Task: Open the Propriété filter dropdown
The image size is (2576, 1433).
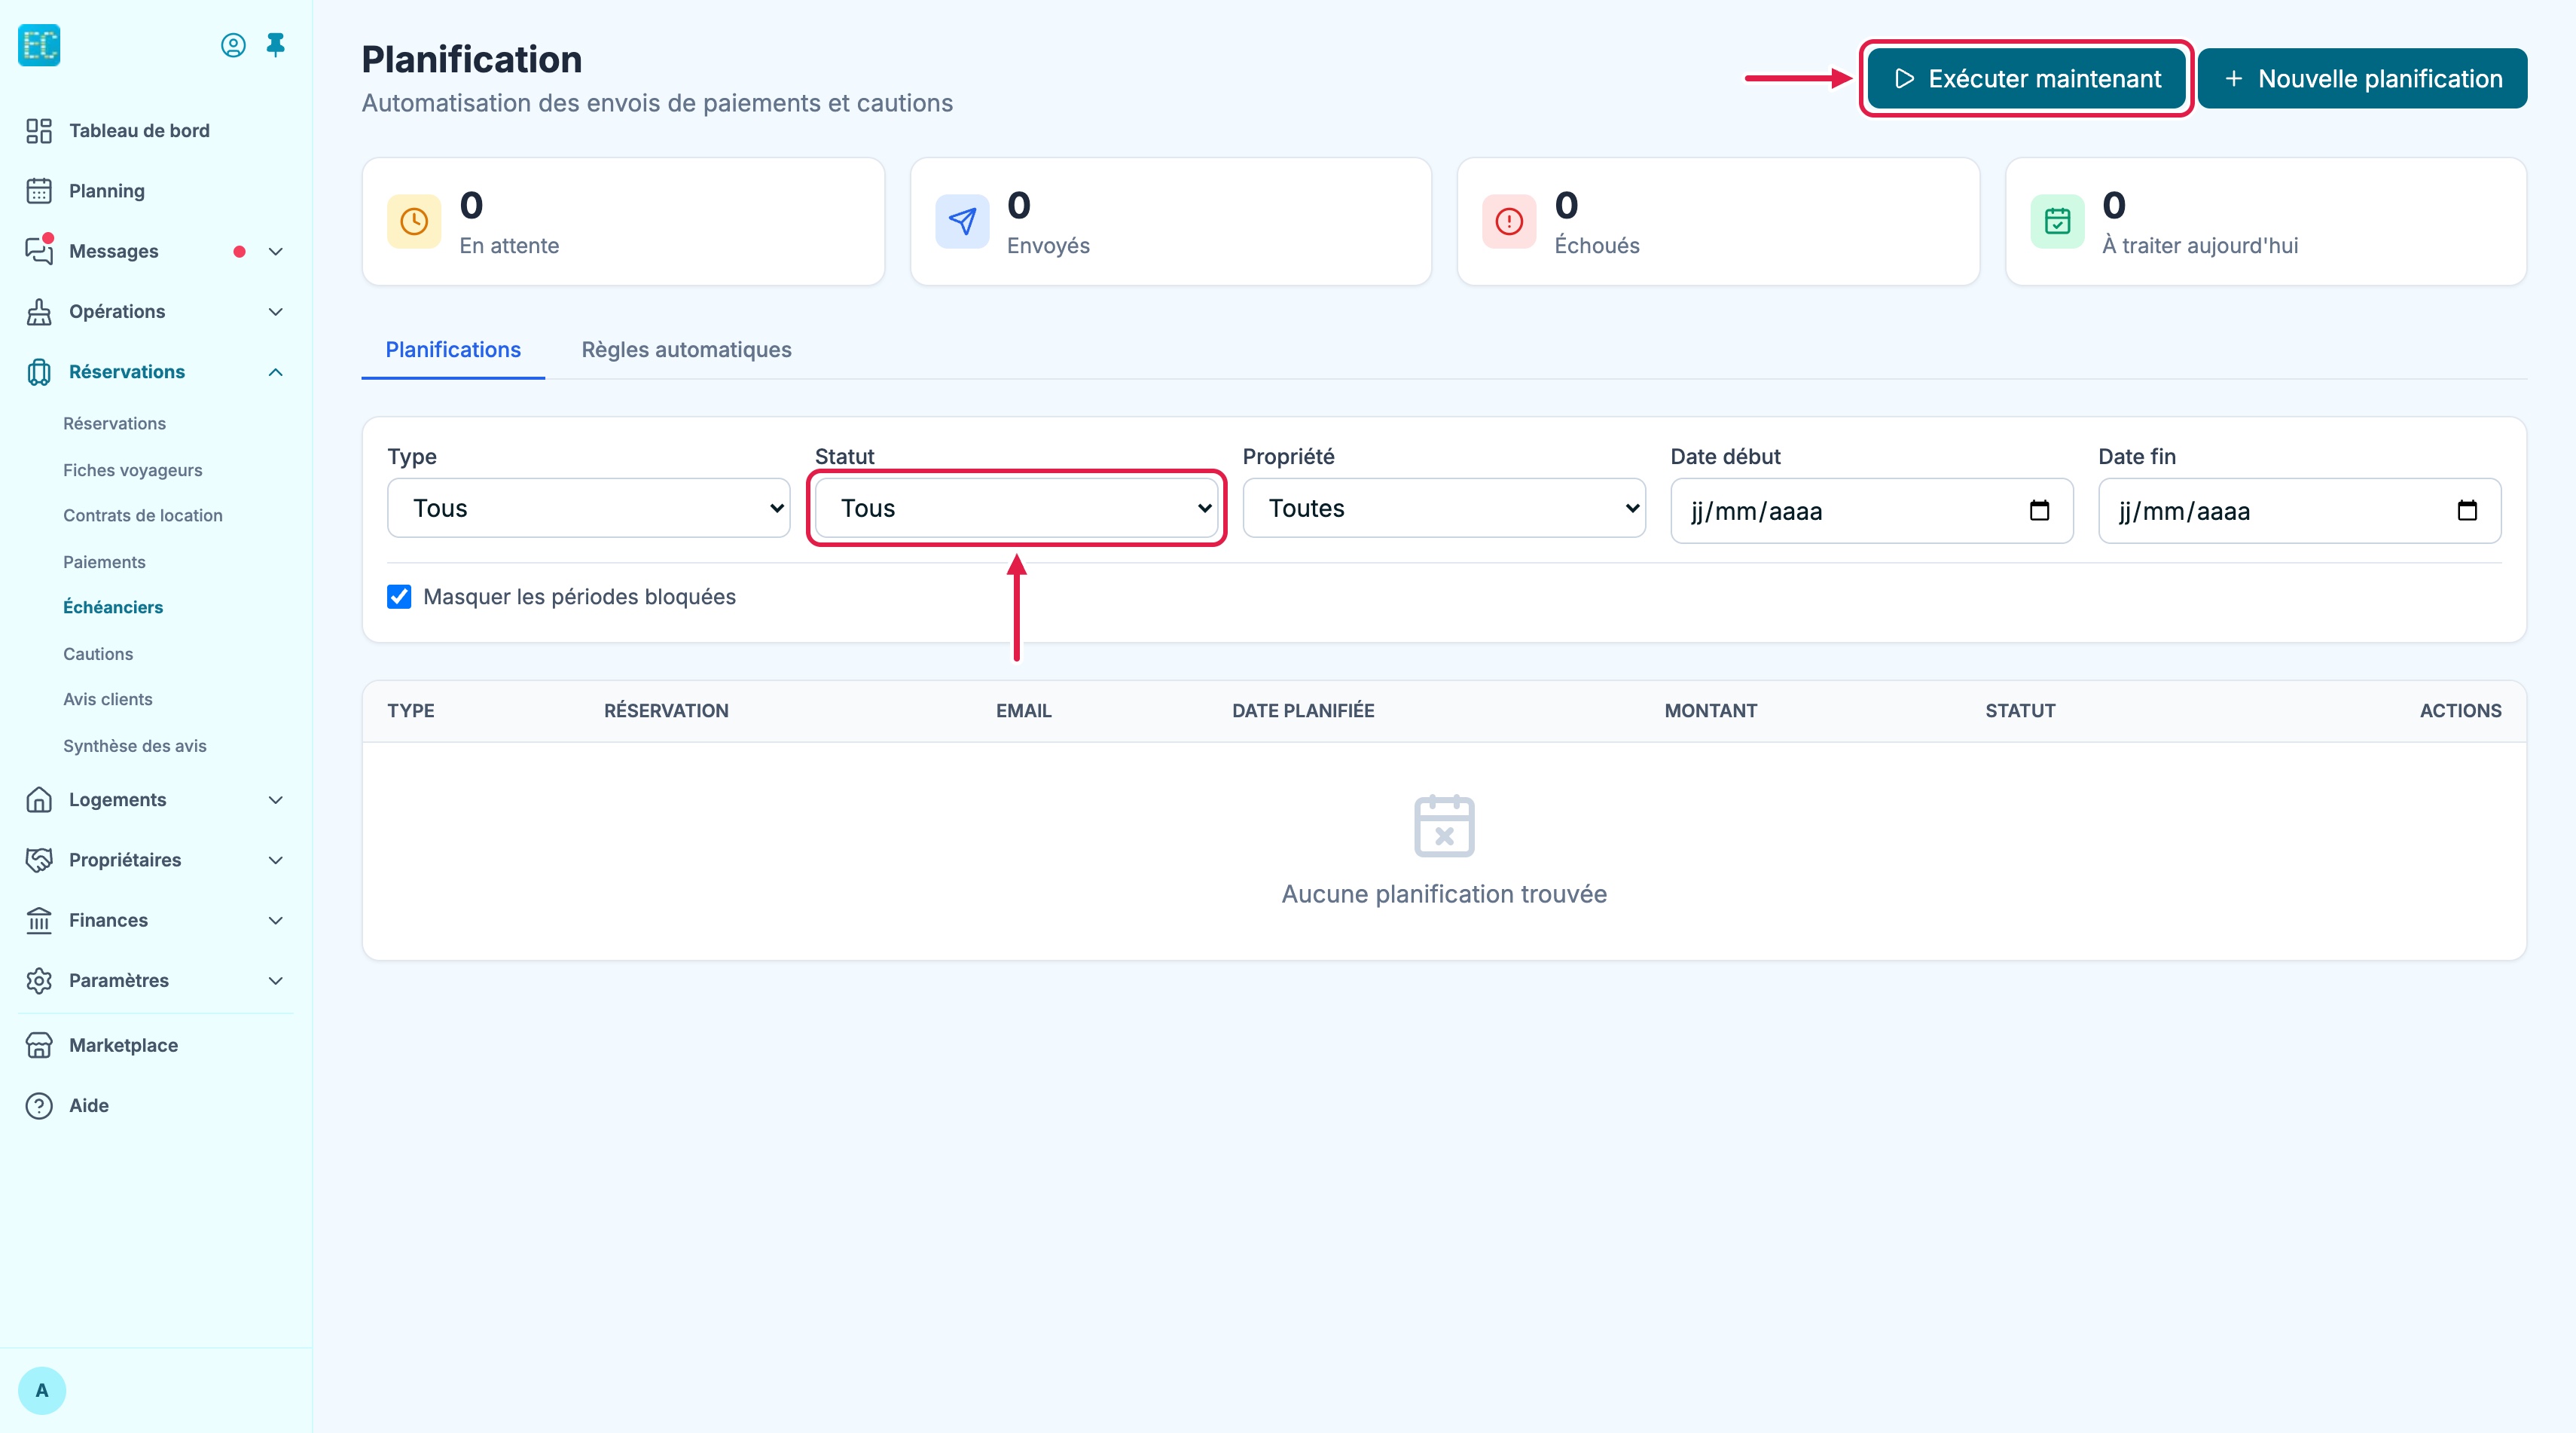Action: coord(1444,508)
